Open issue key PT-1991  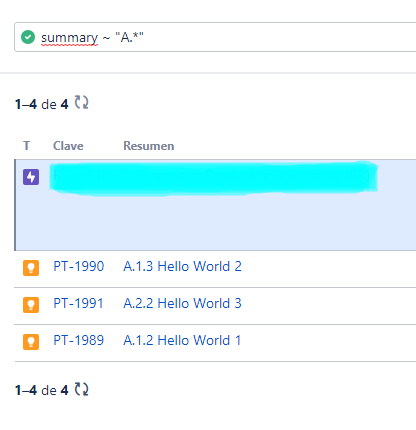78,303
